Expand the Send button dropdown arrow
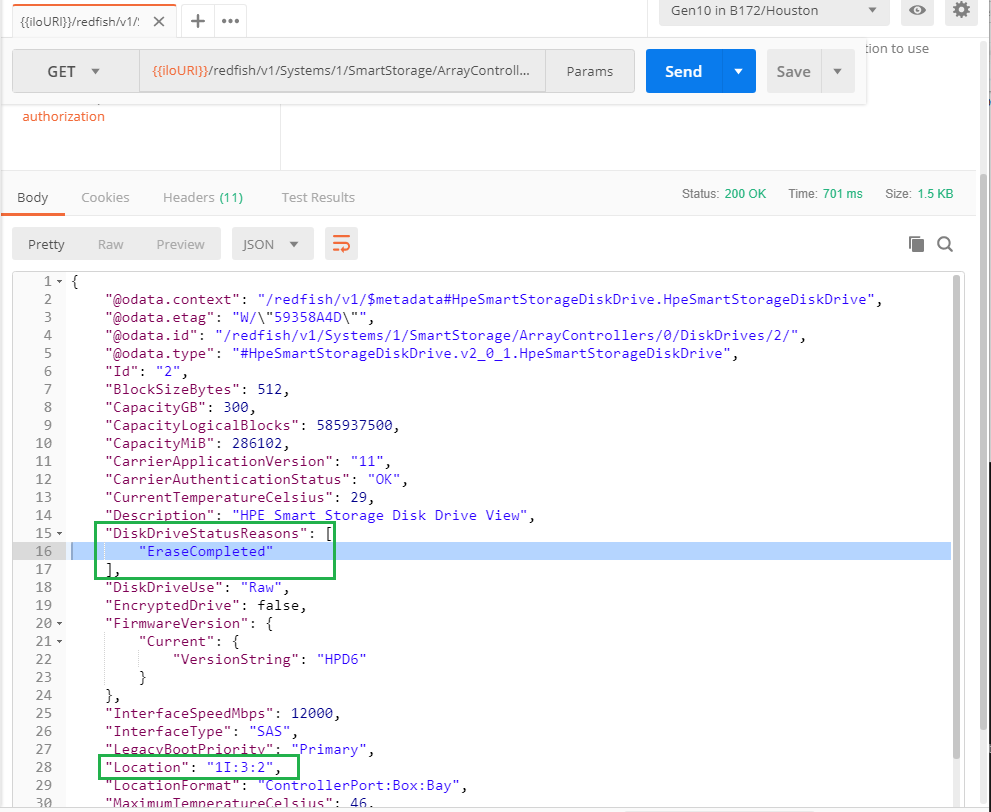 tap(738, 71)
